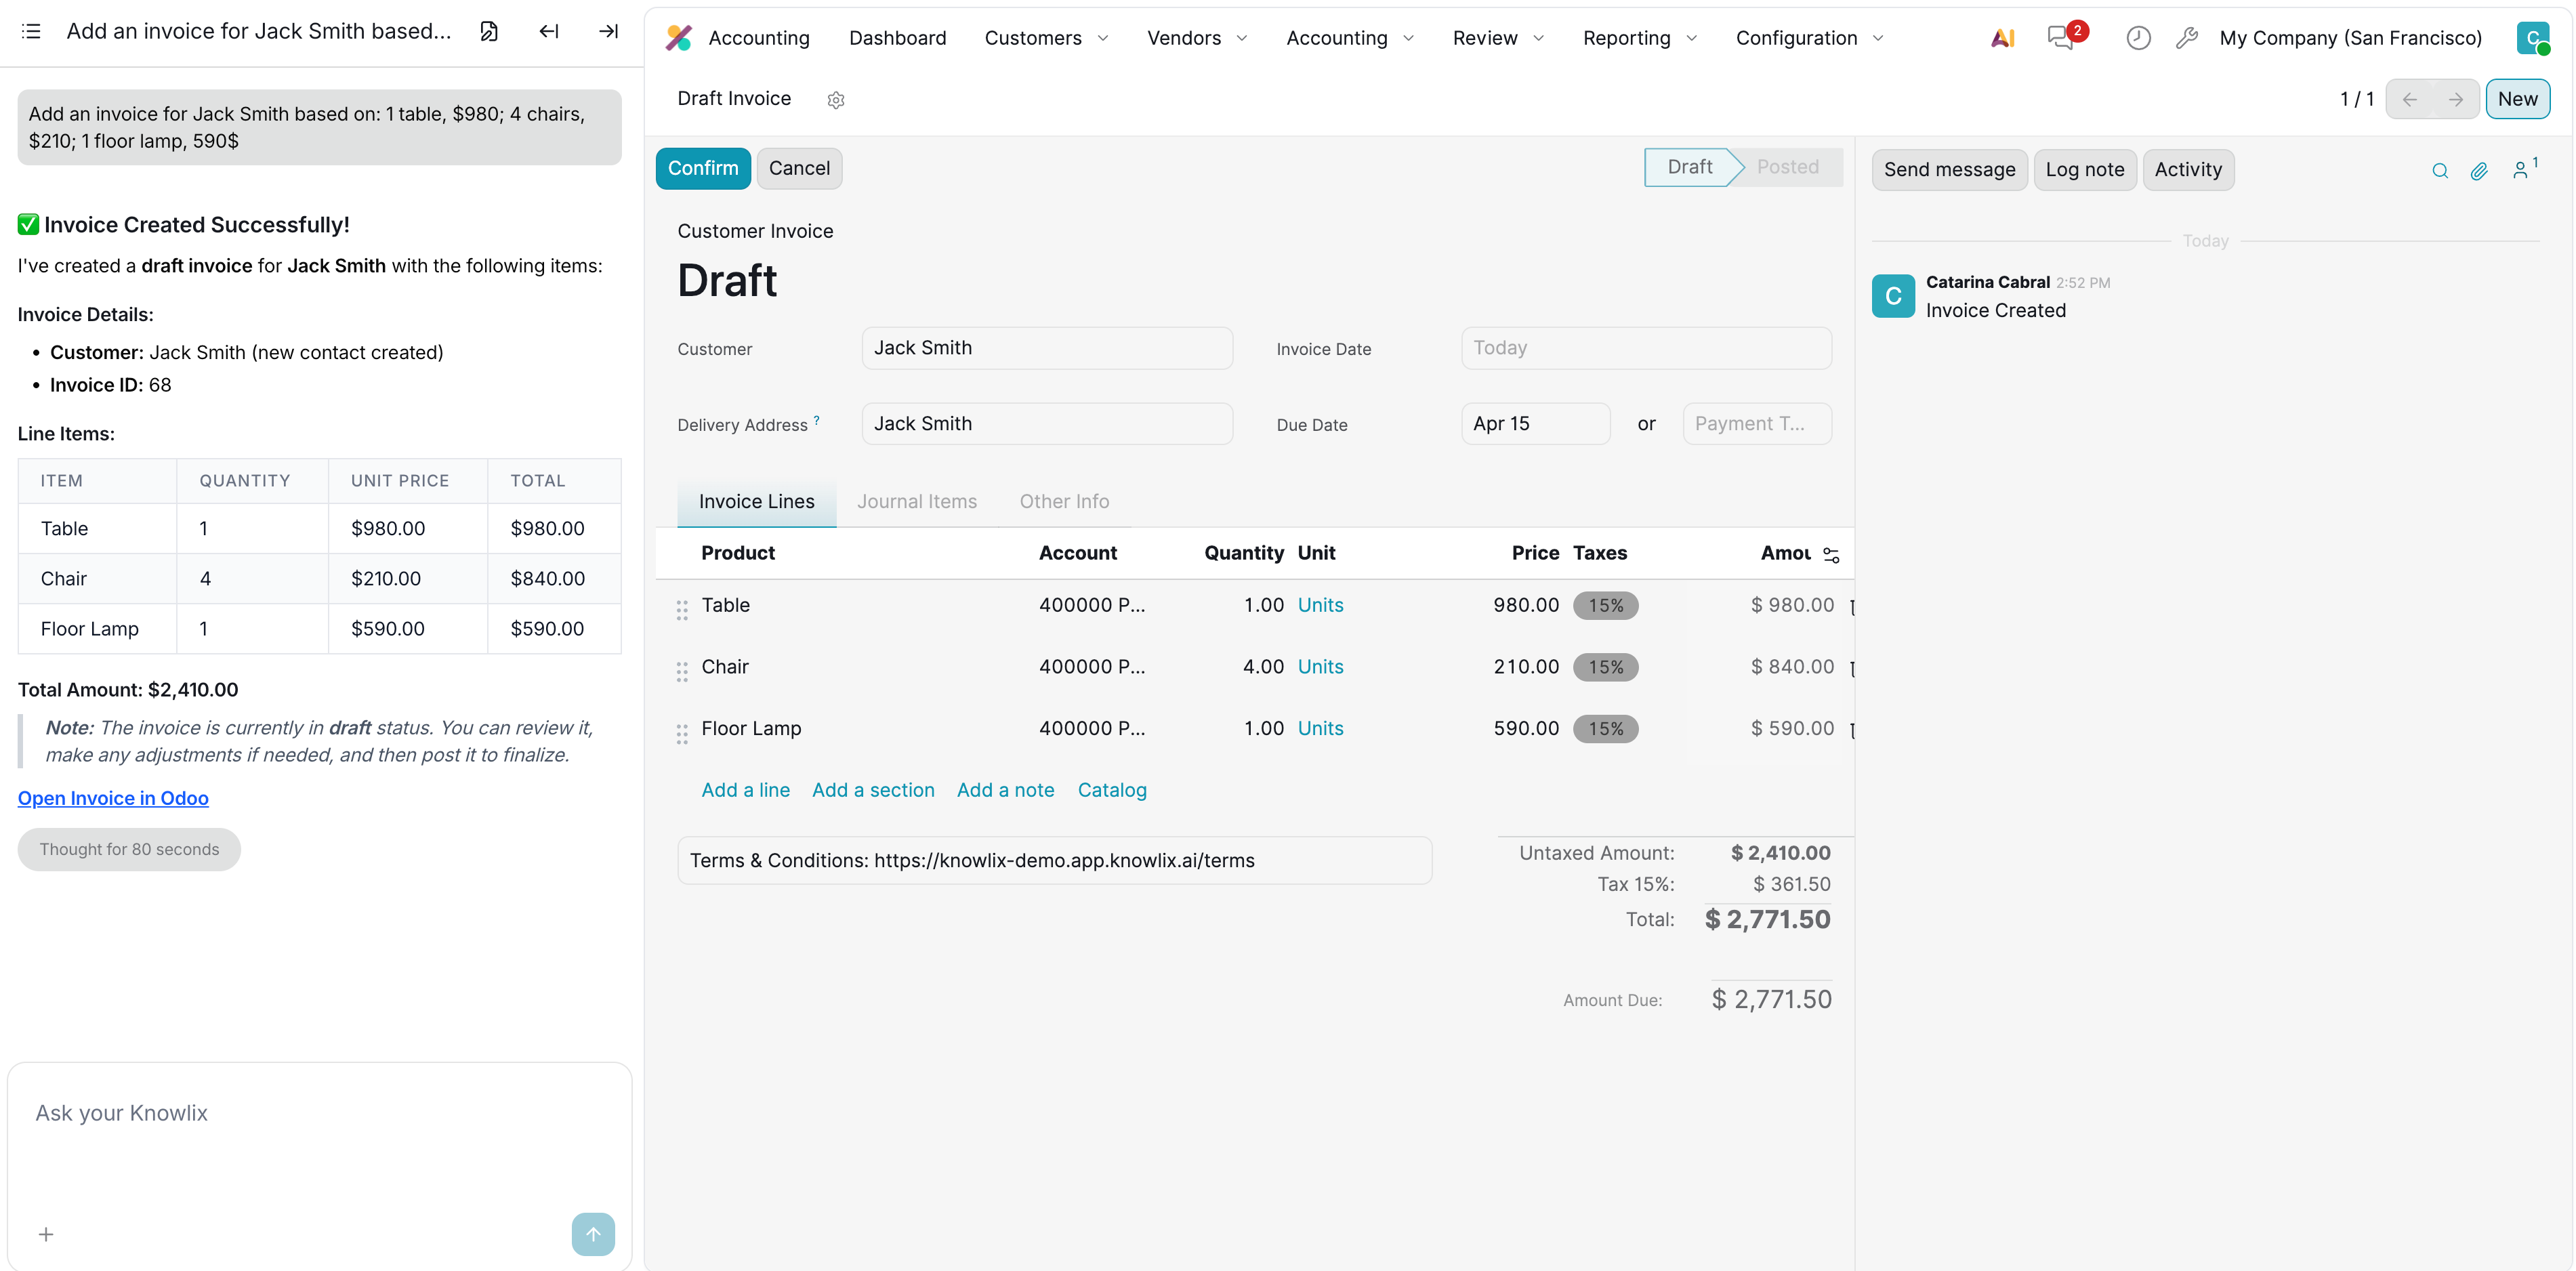Collapse the panel with left arrow icon
2576x1271 pixels.
coord(549,31)
